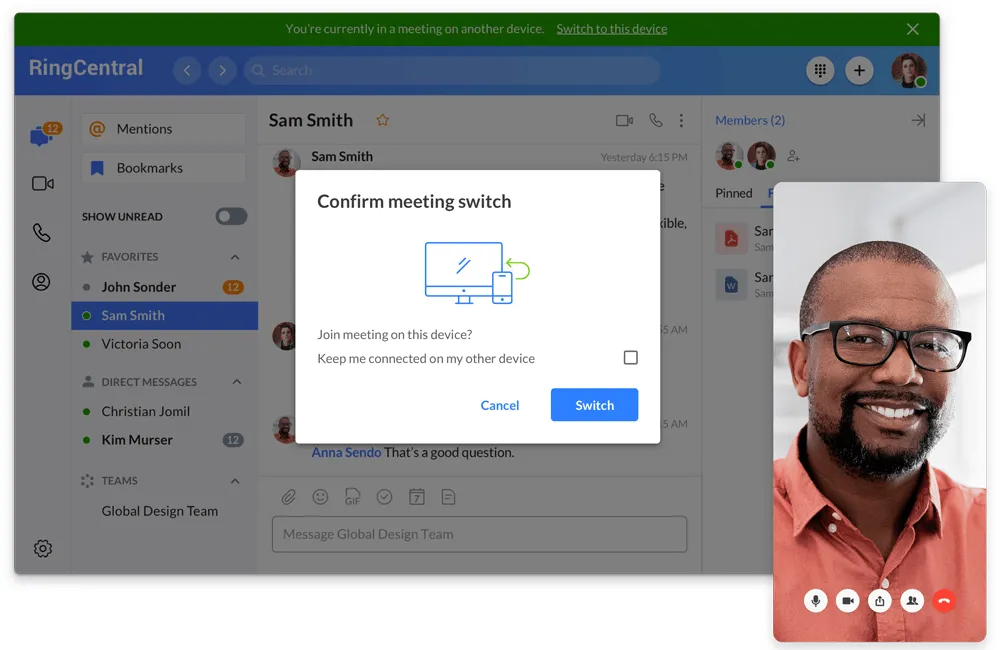Open the Video section in left sidebar

[42, 184]
